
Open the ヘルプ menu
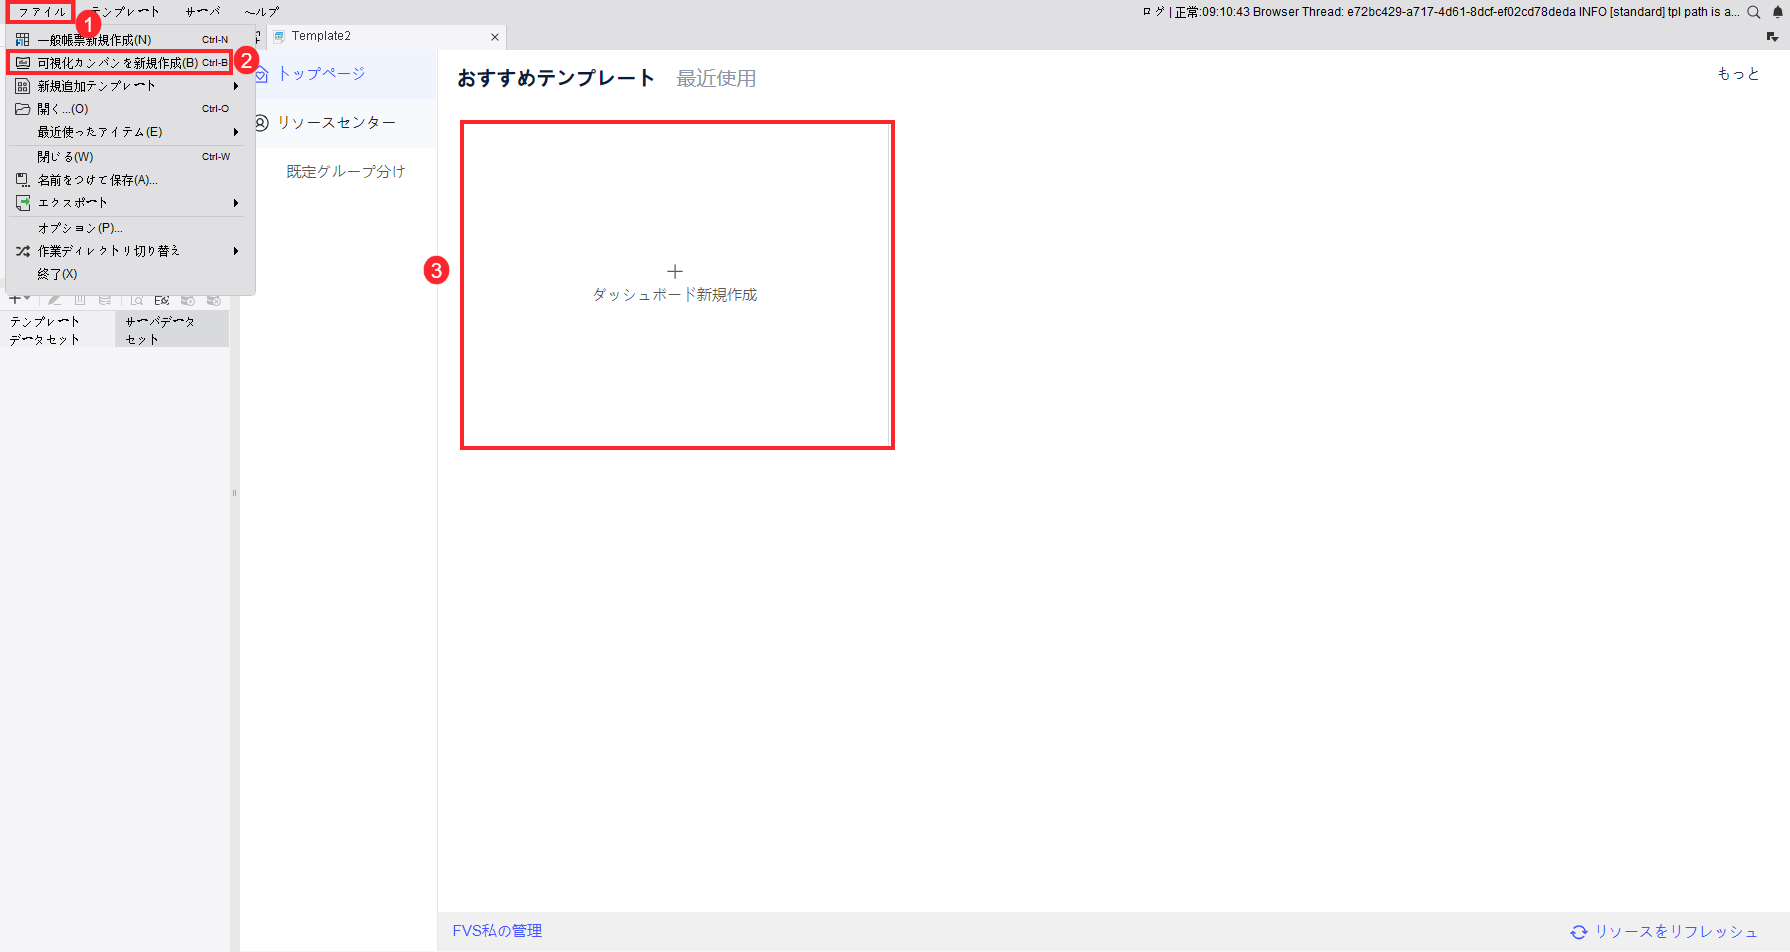point(262,12)
